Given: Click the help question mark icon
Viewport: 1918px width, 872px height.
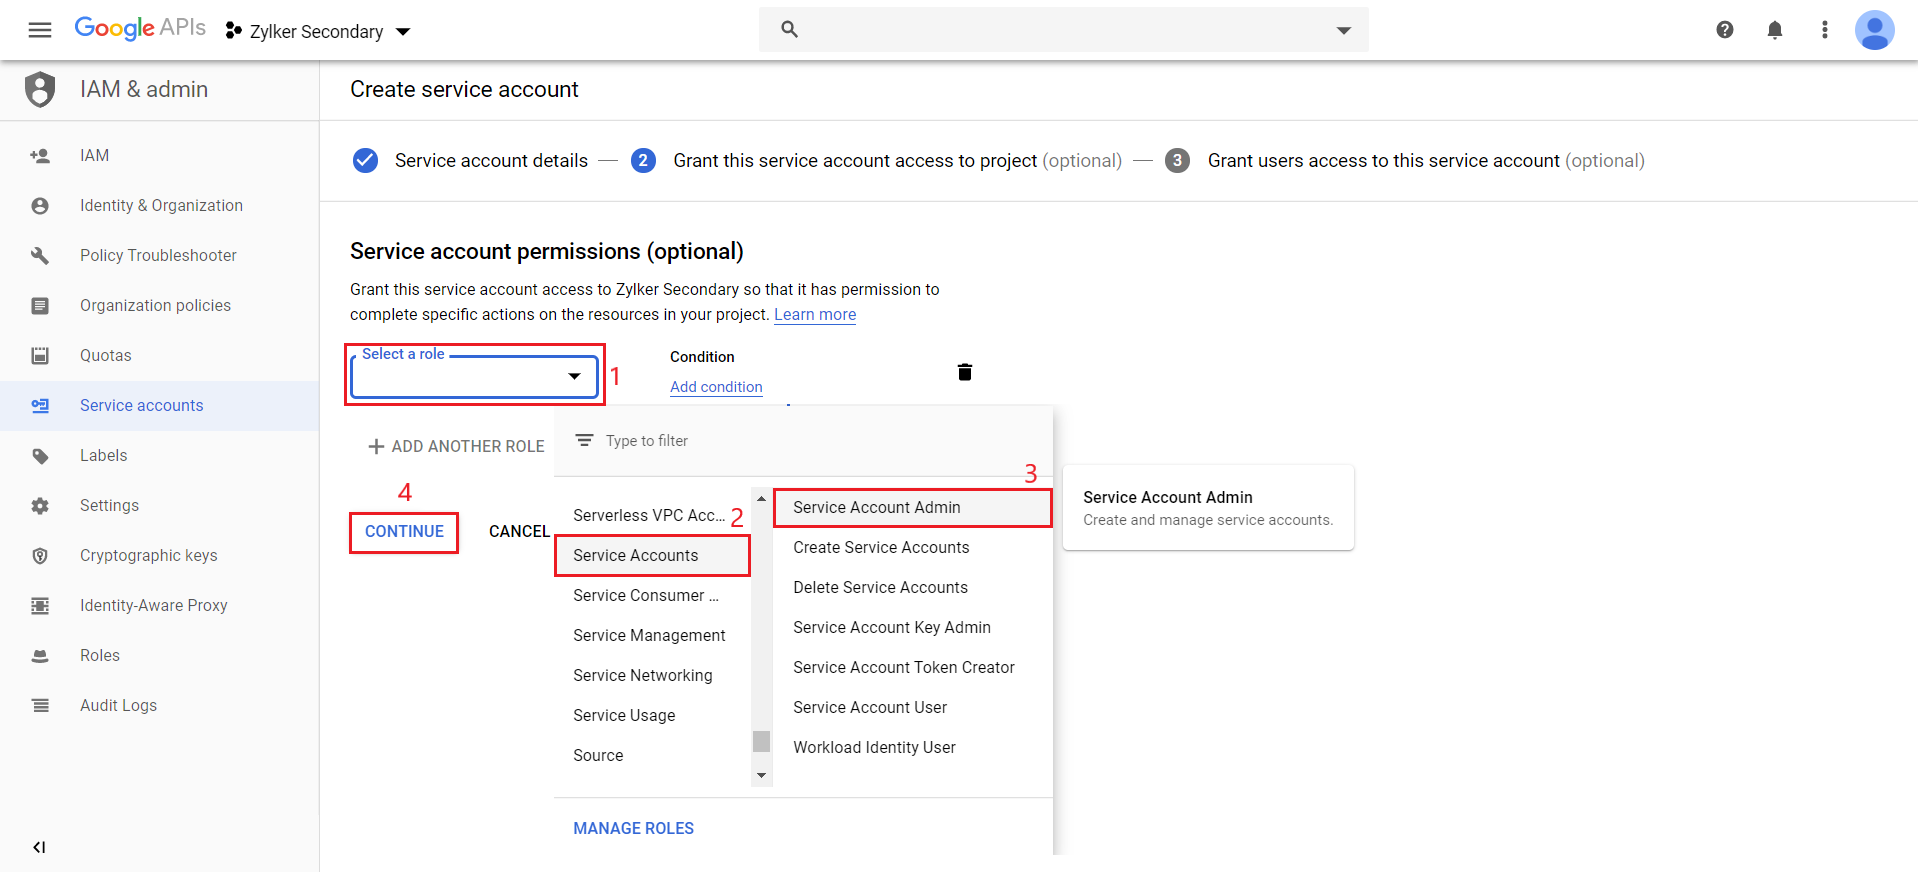Looking at the screenshot, I should coord(1724,30).
